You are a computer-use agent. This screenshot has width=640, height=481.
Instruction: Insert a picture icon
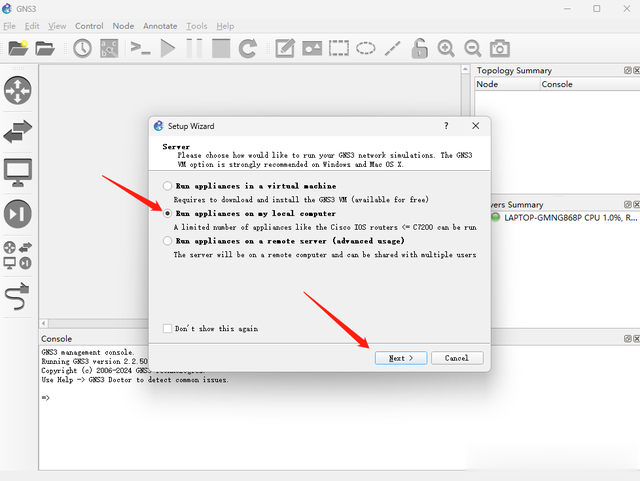[312, 48]
